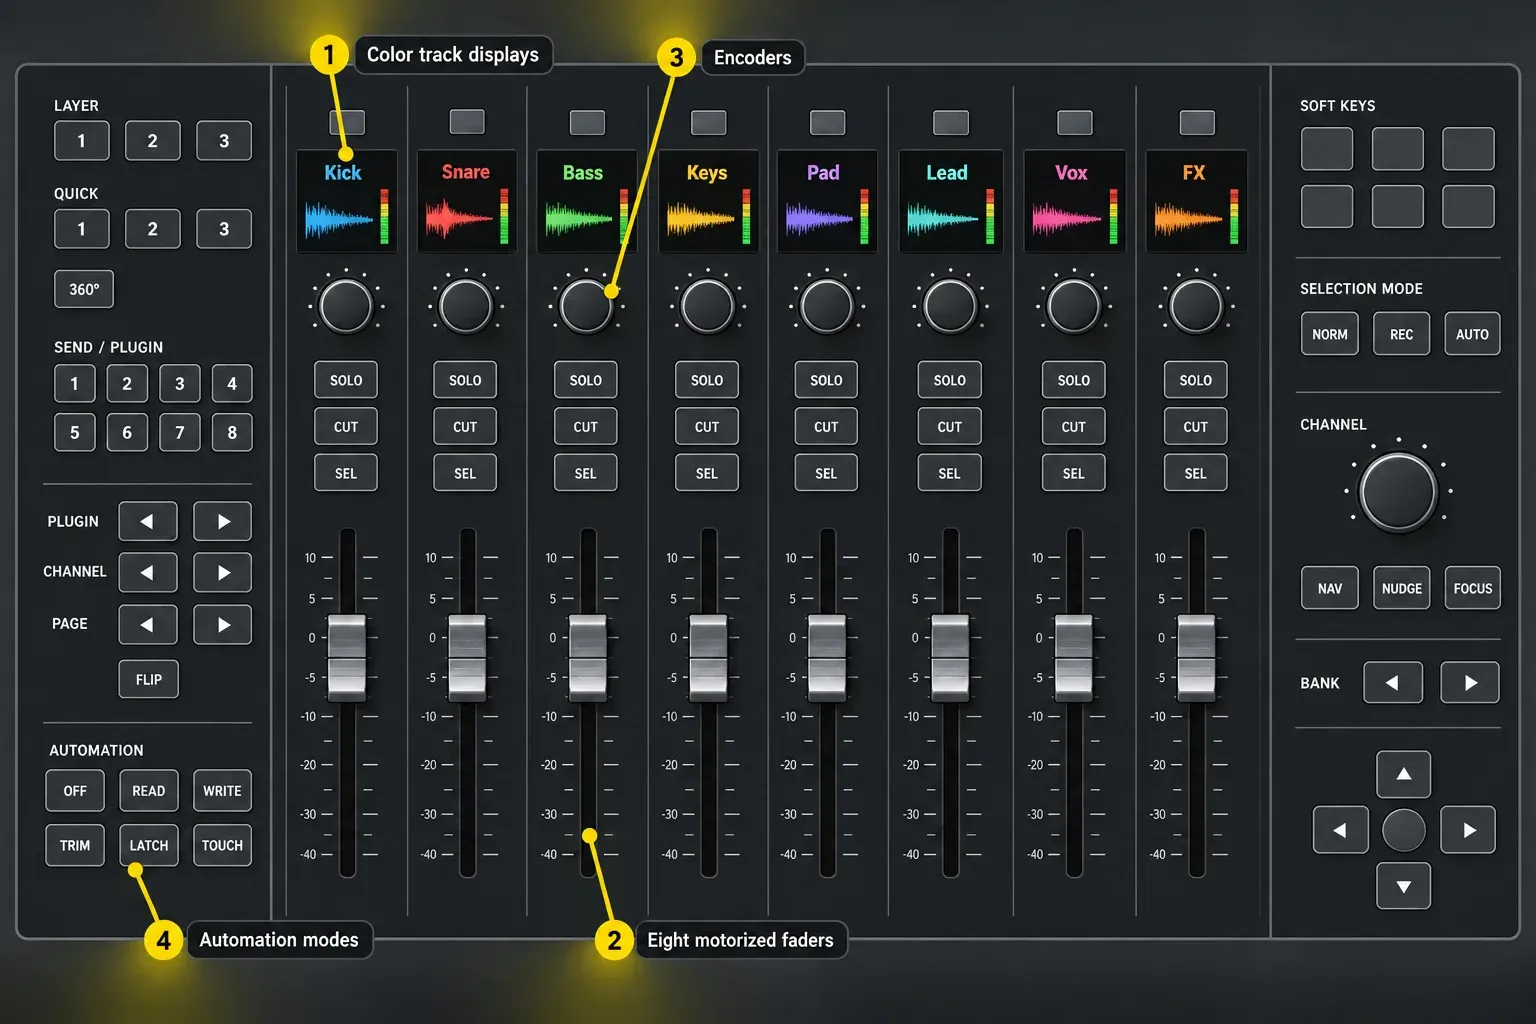Click the PAGE right arrow
The width and height of the screenshot is (1536, 1024).
tap(222, 624)
